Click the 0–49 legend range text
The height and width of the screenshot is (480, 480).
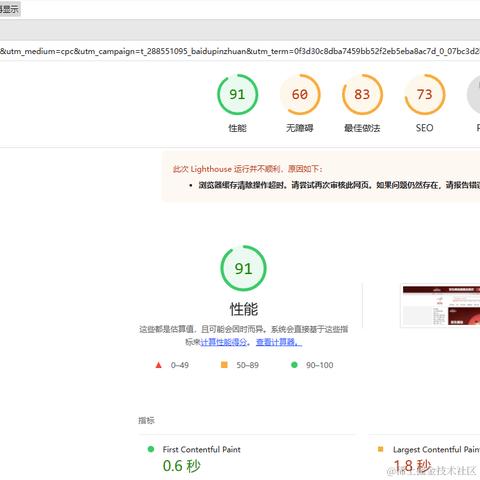180,365
